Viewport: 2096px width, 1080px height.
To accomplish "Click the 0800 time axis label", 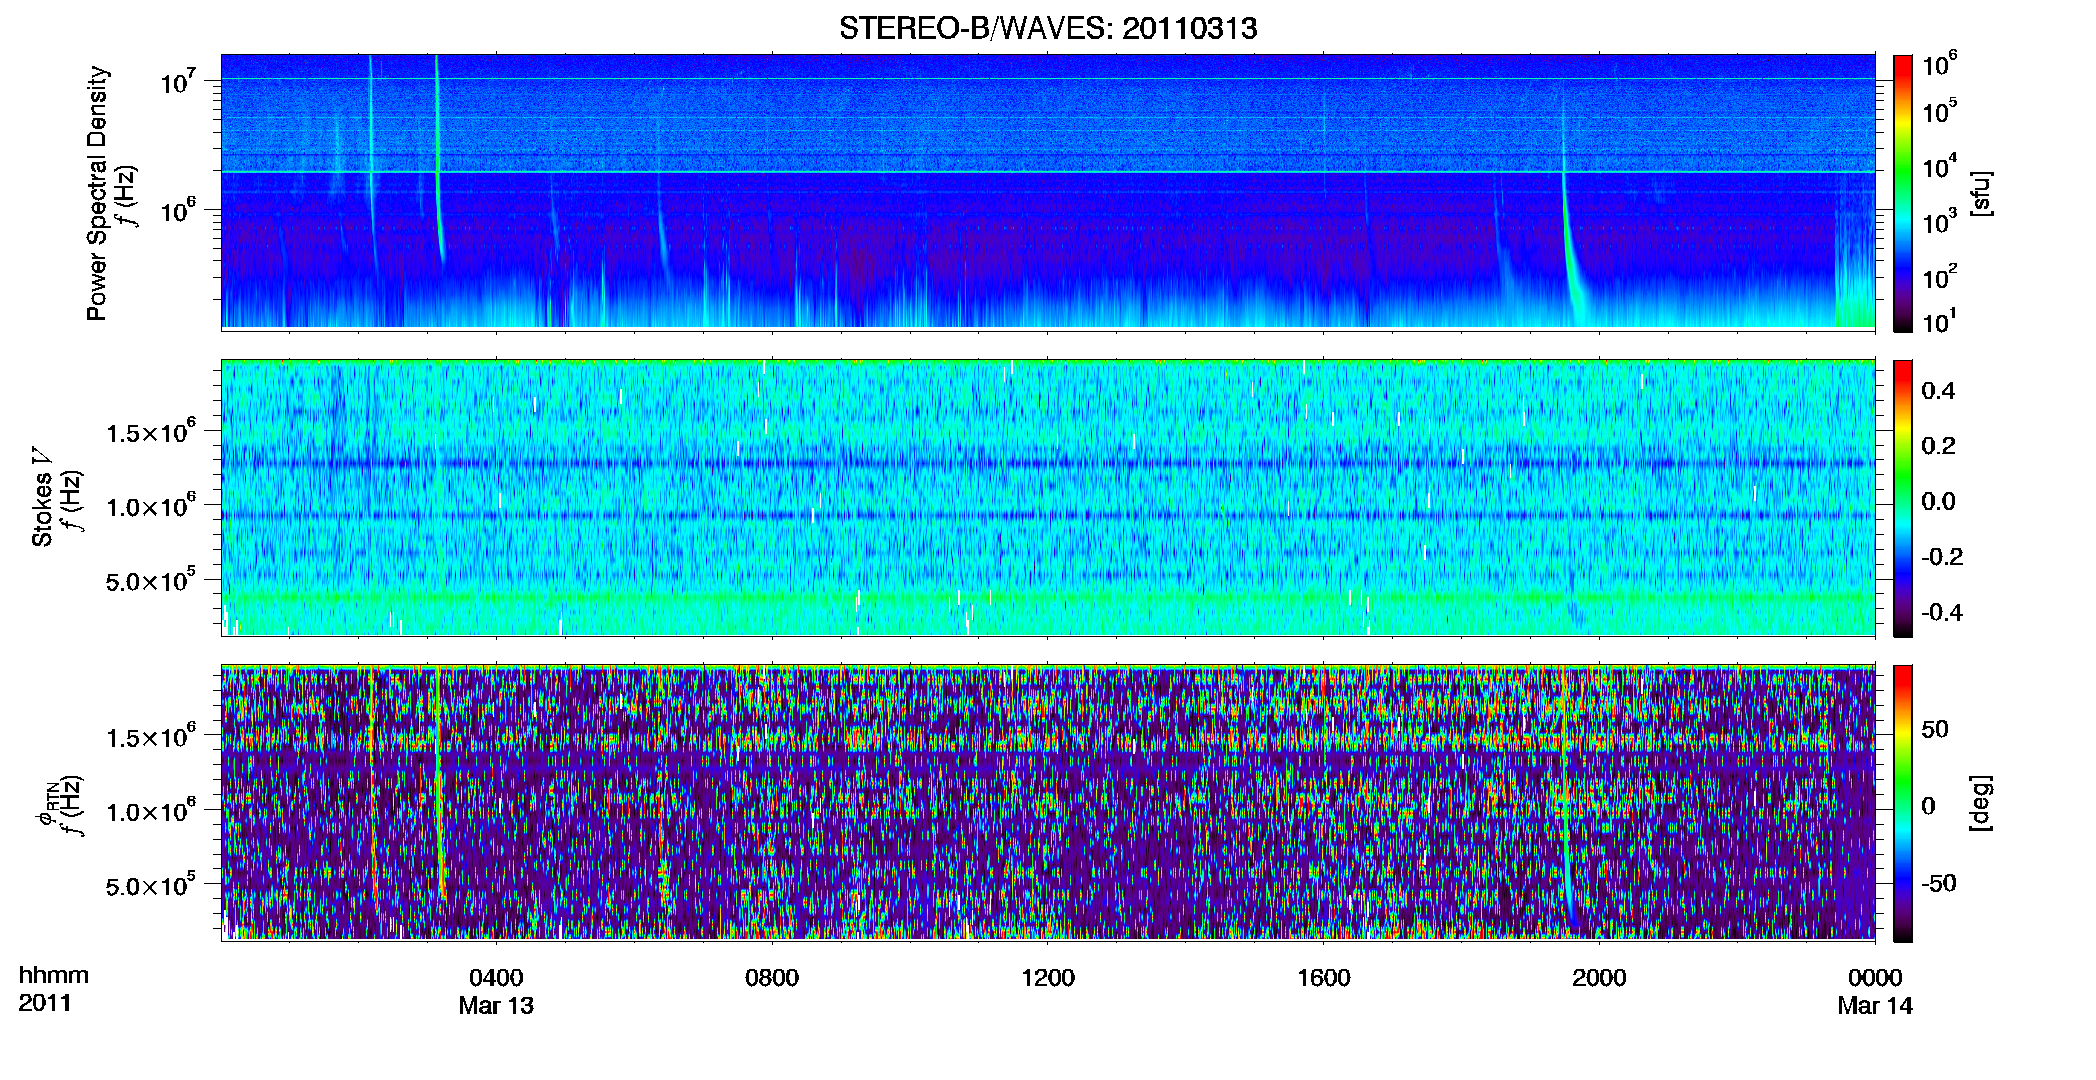I will tap(772, 977).
